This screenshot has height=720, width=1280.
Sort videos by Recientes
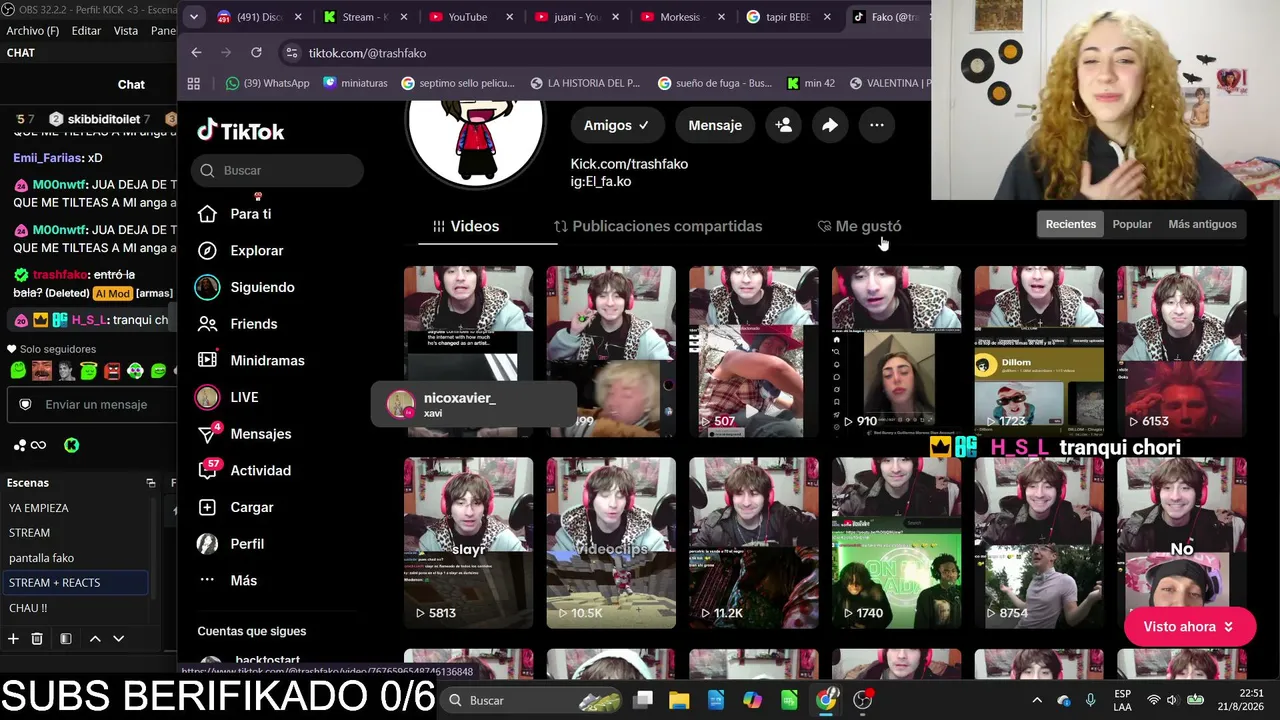1071,224
